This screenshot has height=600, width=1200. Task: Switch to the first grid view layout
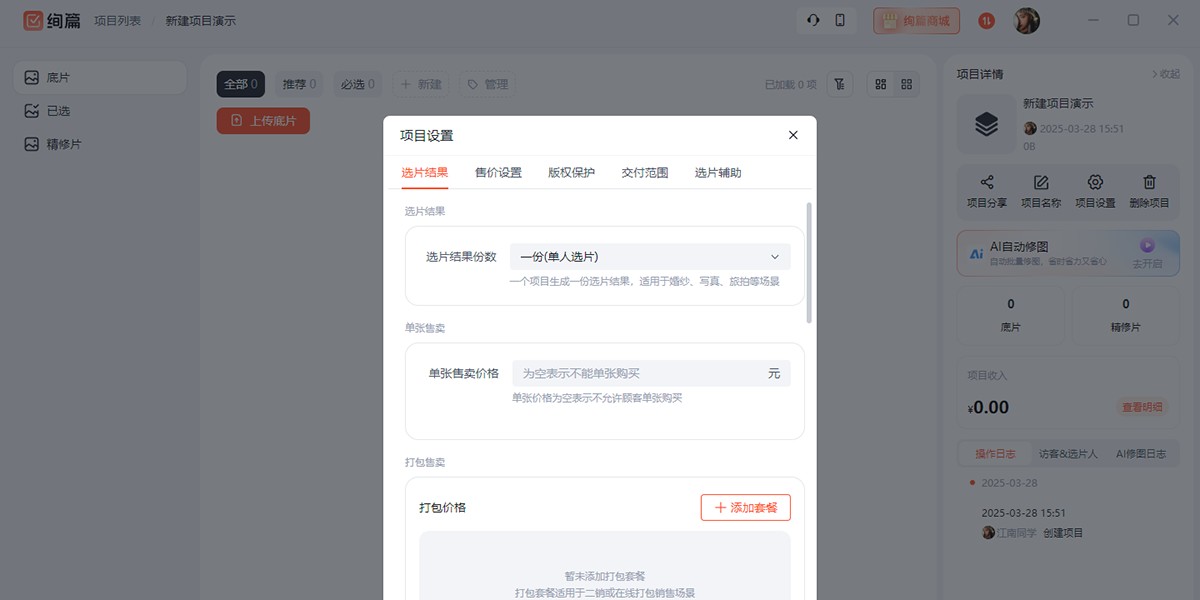pyautogui.click(x=879, y=84)
